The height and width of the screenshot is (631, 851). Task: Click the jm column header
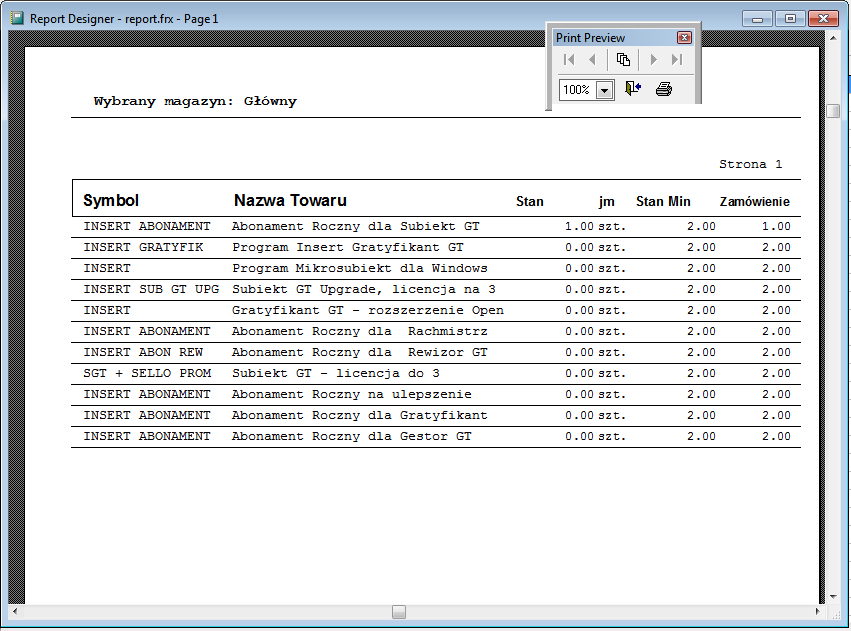607,202
